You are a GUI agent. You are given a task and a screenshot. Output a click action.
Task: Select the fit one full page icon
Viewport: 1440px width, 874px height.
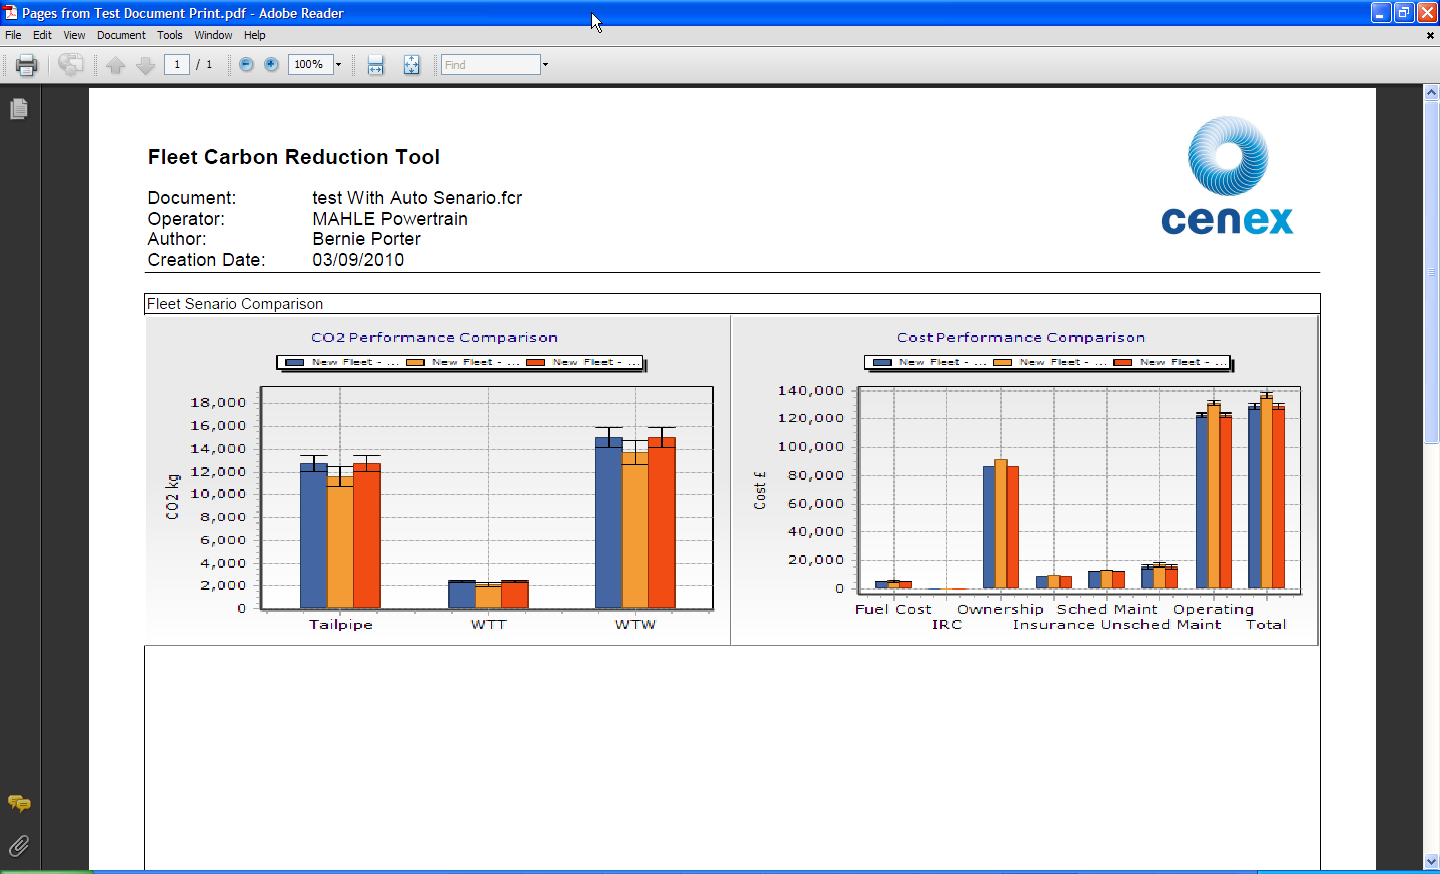[412, 65]
